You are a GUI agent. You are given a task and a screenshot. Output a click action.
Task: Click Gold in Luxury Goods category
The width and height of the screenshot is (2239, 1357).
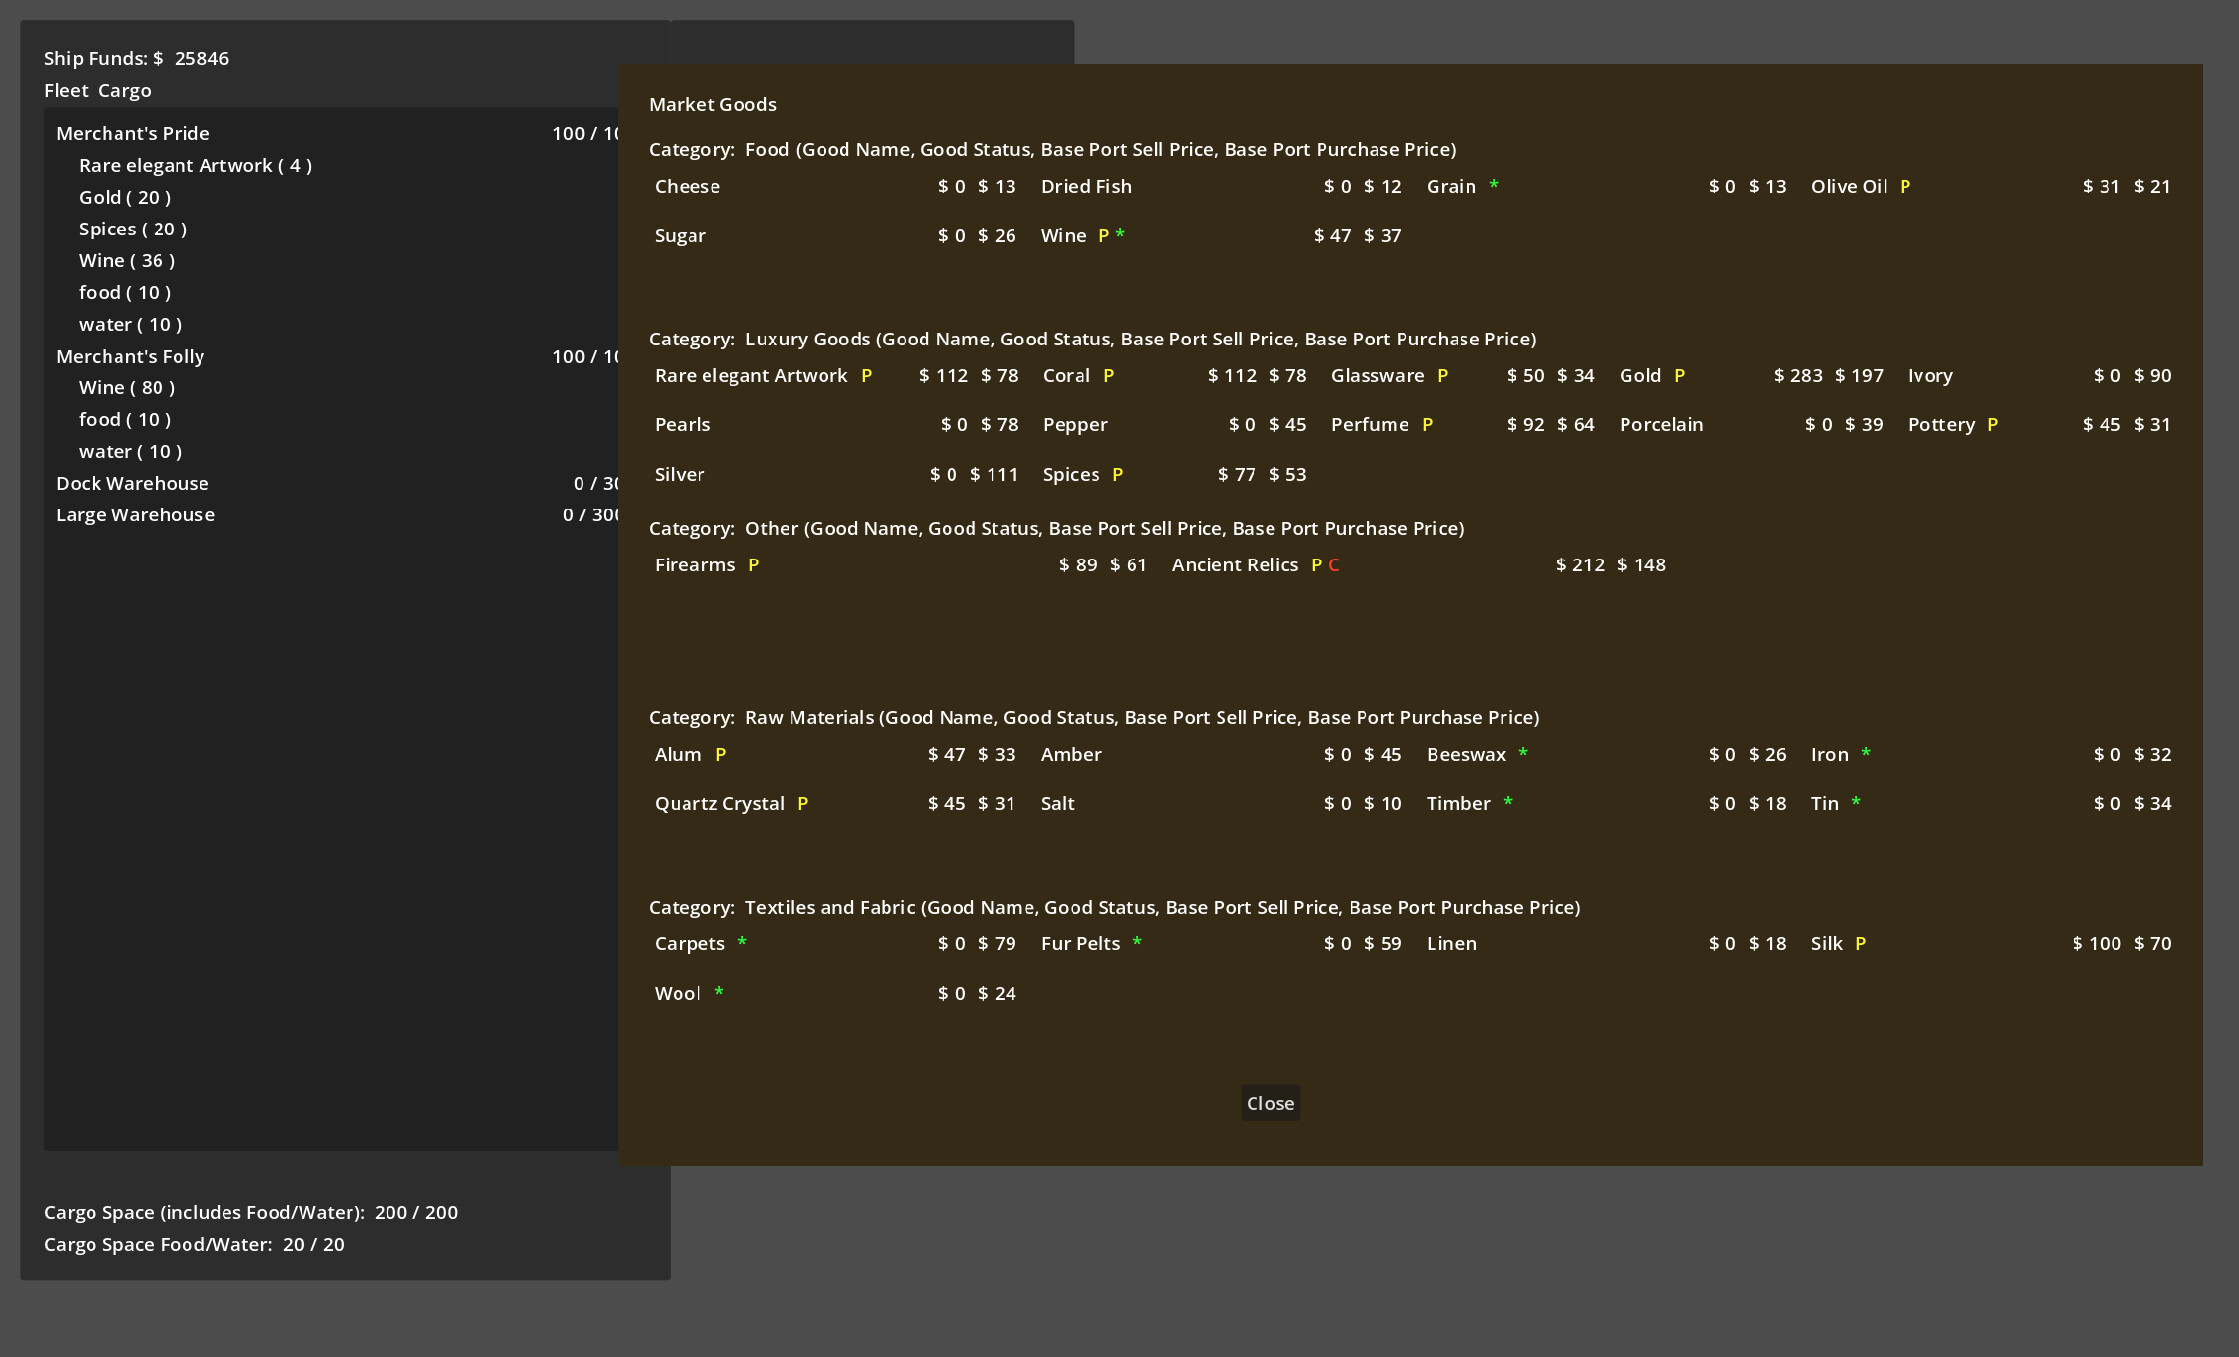pyautogui.click(x=1640, y=375)
